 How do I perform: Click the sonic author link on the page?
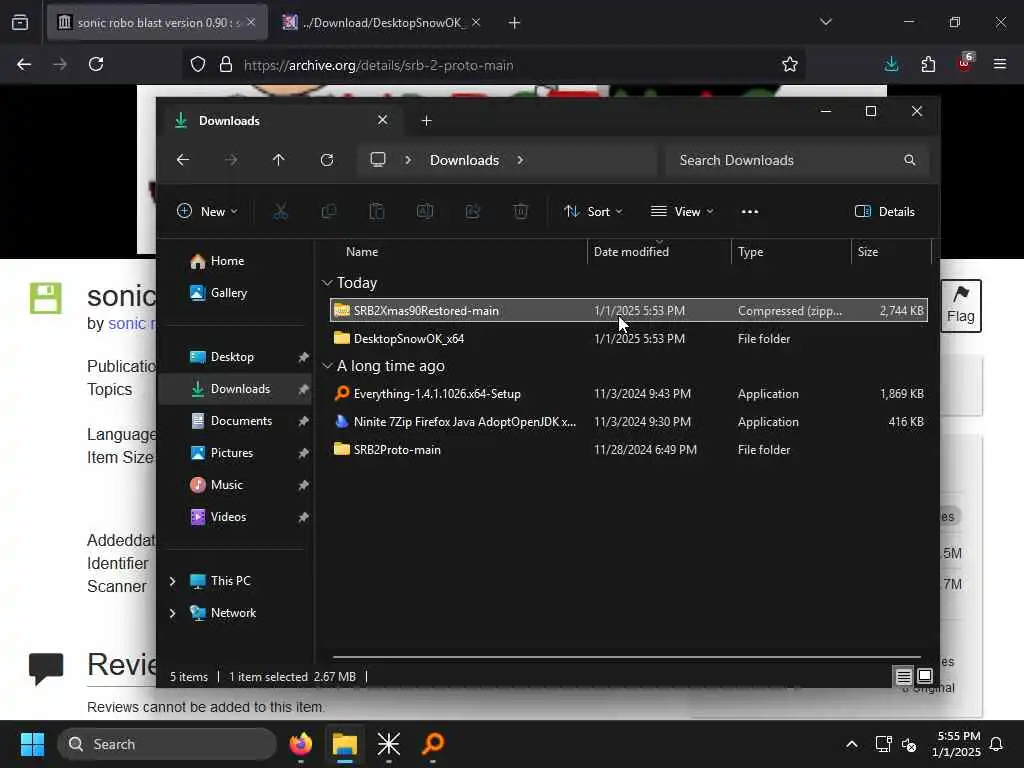point(131,323)
